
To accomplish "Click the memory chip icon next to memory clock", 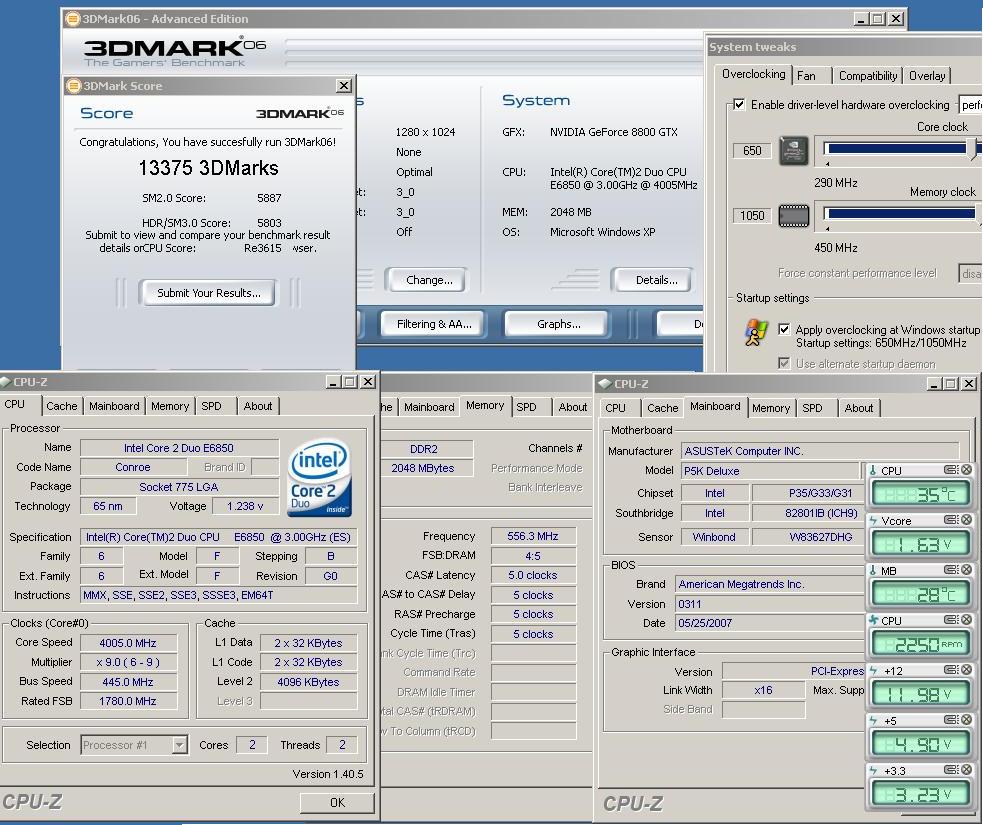I will click(x=794, y=216).
